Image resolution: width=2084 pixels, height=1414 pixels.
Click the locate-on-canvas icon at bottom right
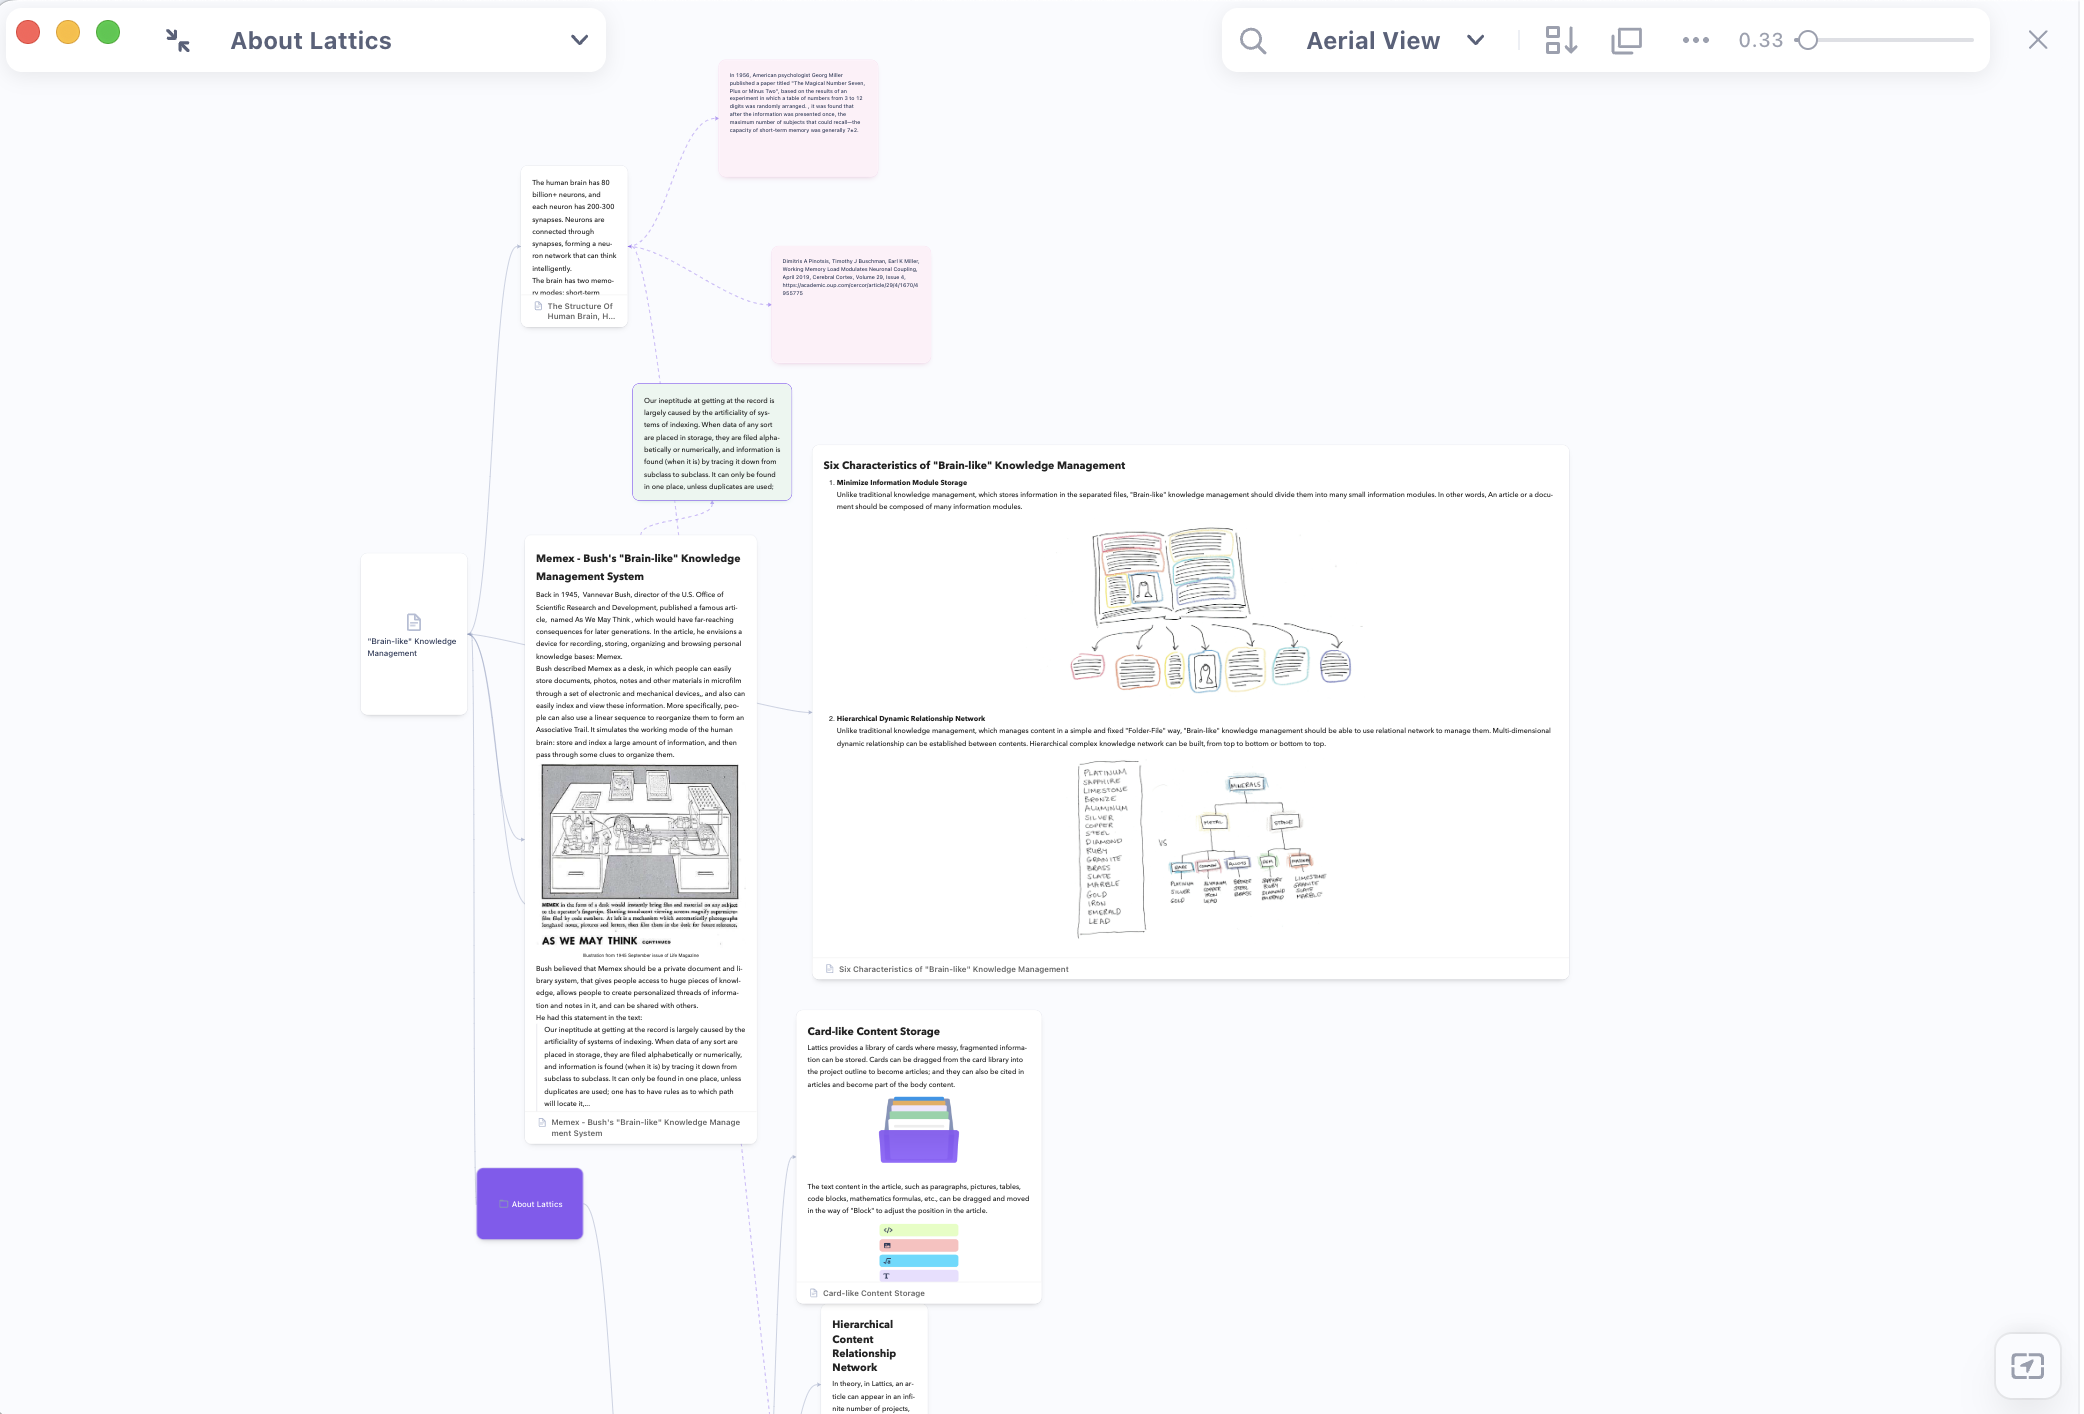pos(2027,1365)
